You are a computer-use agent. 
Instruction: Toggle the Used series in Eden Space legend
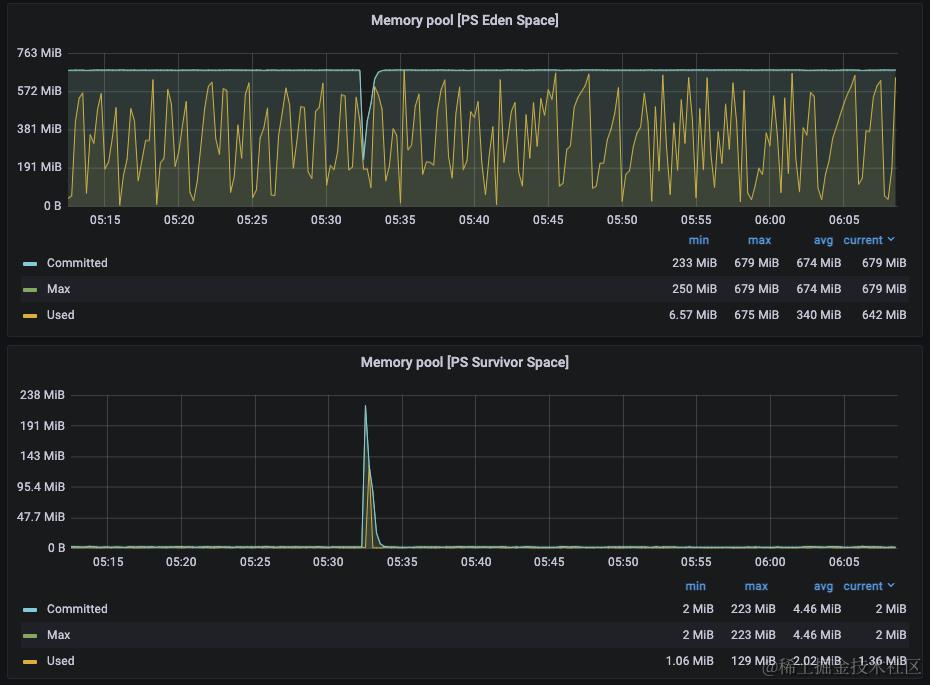tap(60, 315)
